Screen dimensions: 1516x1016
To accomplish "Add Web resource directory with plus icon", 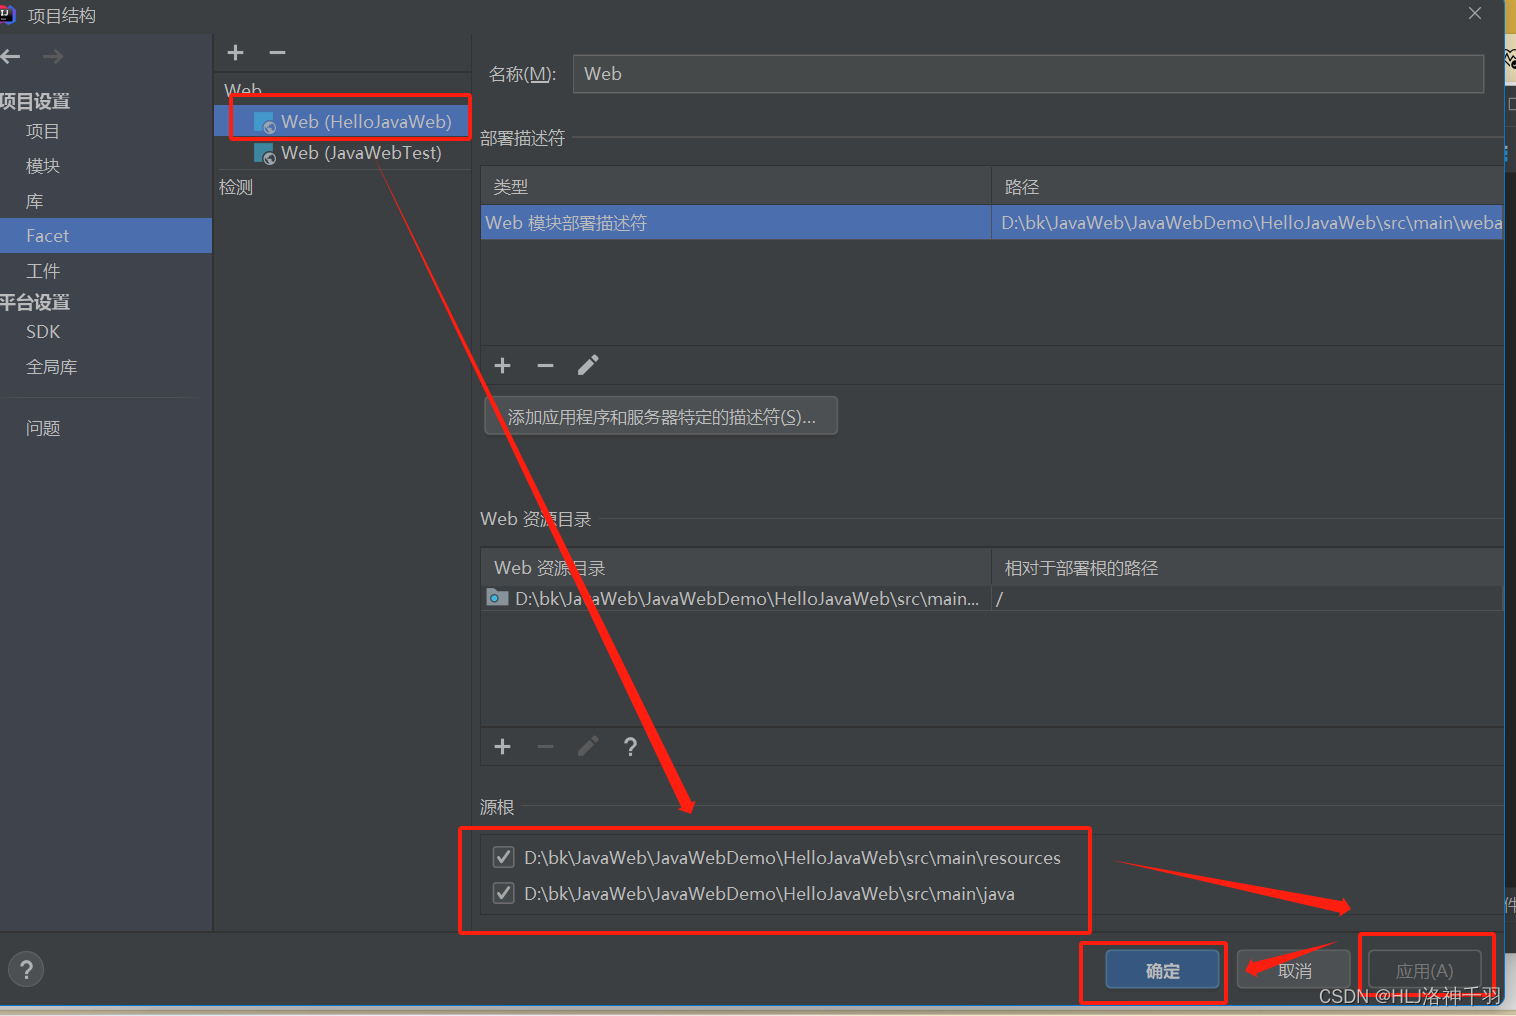I will click(x=503, y=747).
